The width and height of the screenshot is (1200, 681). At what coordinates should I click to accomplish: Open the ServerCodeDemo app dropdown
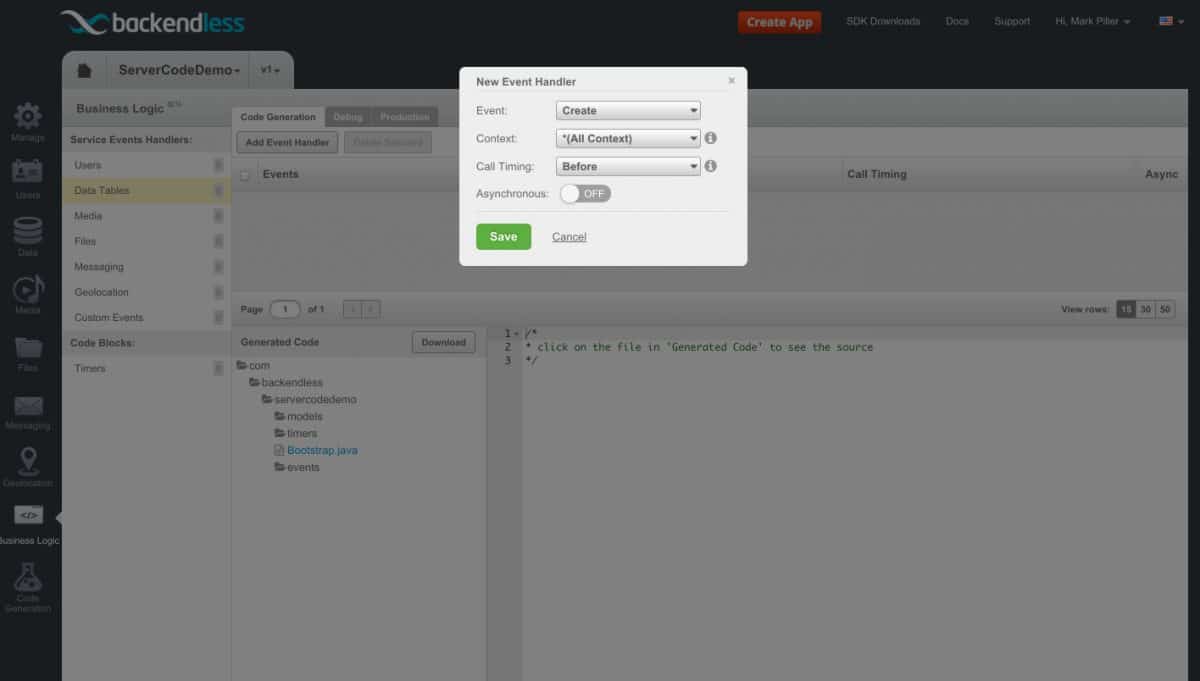click(x=180, y=71)
